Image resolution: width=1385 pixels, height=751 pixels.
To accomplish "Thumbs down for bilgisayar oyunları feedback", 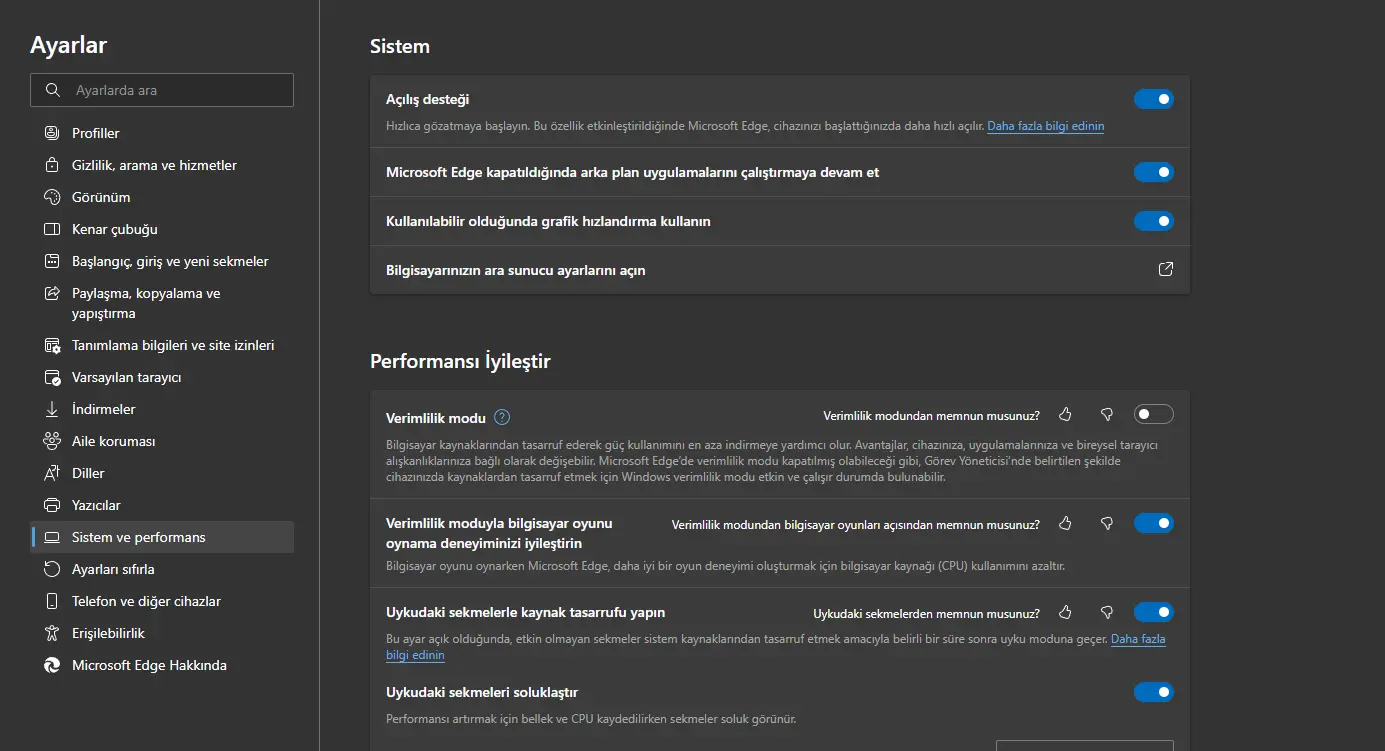I will pos(1106,523).
